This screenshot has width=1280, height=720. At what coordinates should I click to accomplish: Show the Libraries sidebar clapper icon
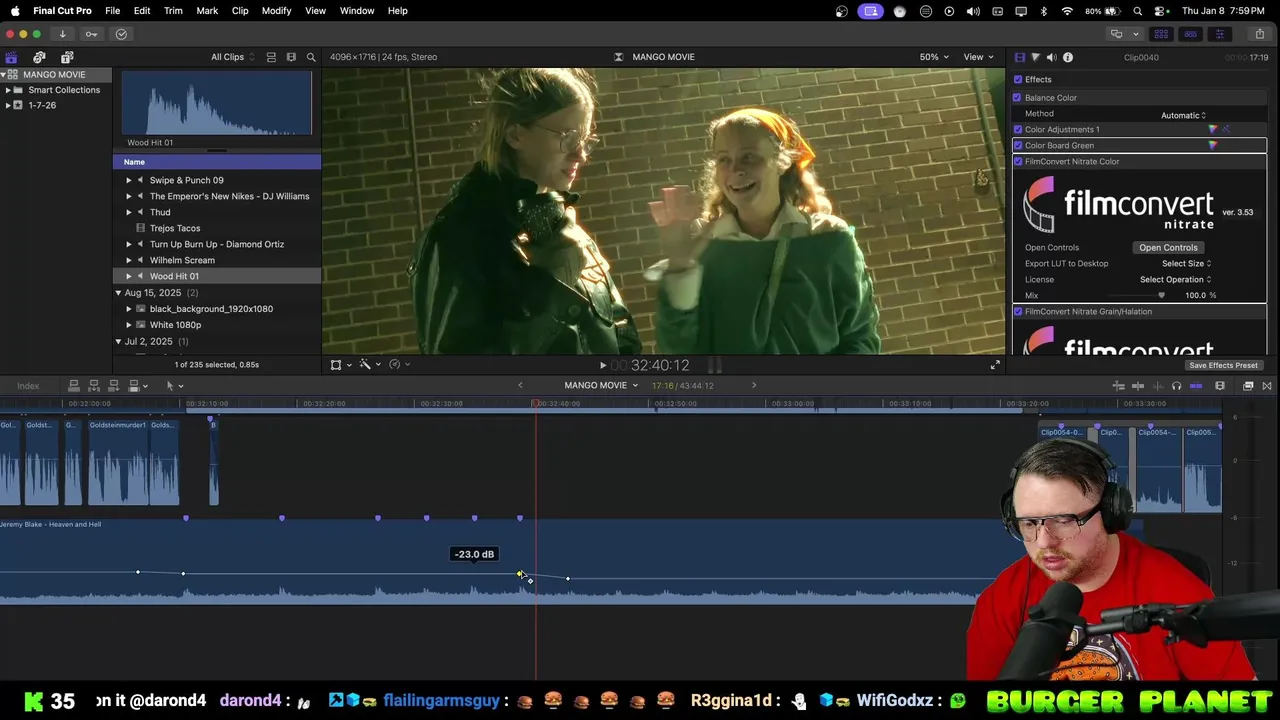click(x=11, y=57)
